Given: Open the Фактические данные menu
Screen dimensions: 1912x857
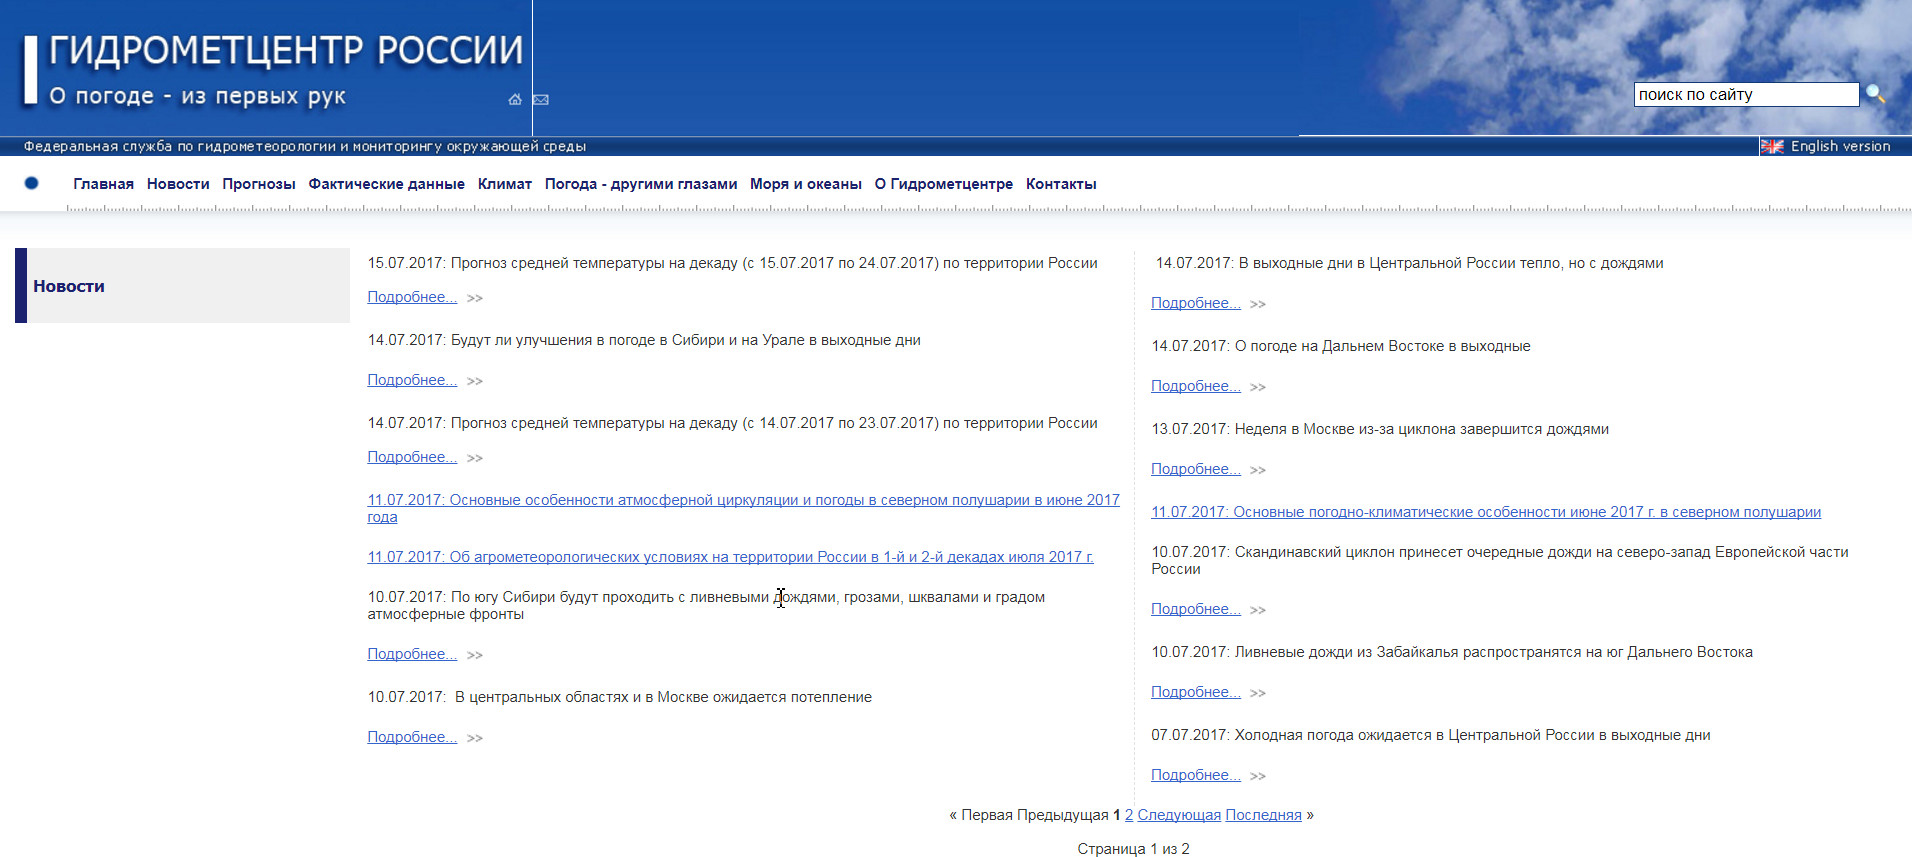Looking at the screenshot, I should pos(386,184).
